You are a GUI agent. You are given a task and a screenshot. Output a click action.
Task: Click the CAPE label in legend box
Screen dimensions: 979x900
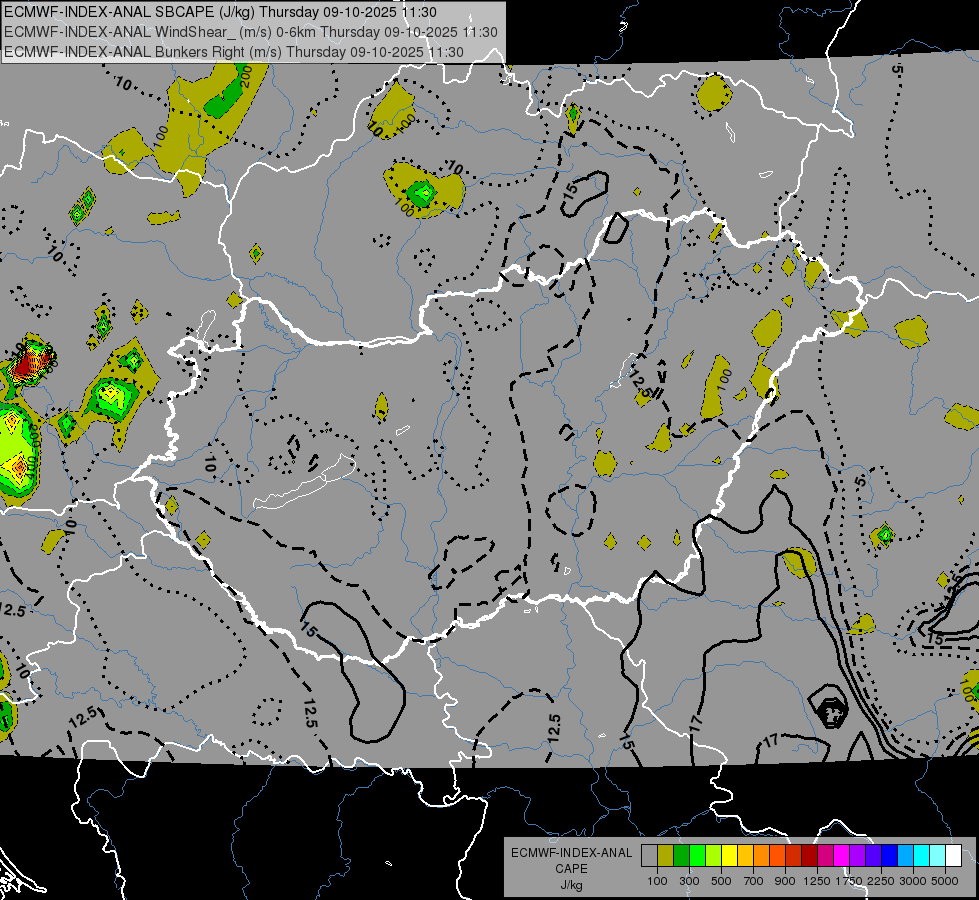pyautogui.click(x=571, y=869)
